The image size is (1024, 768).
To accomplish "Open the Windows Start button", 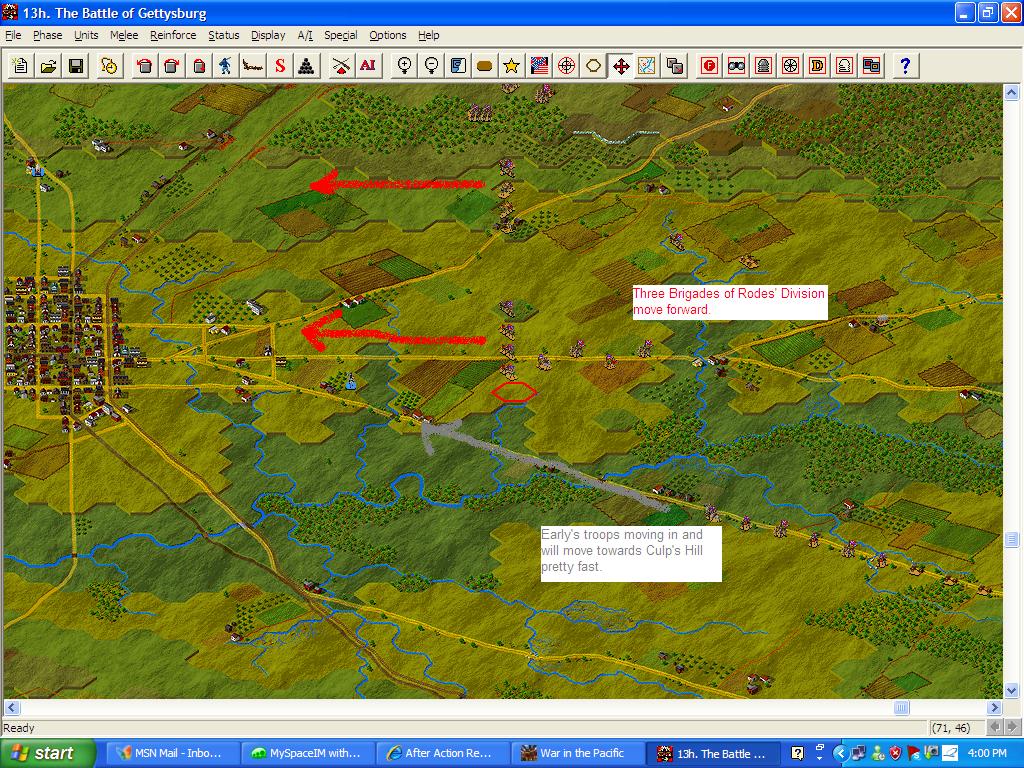I will 46,754.
